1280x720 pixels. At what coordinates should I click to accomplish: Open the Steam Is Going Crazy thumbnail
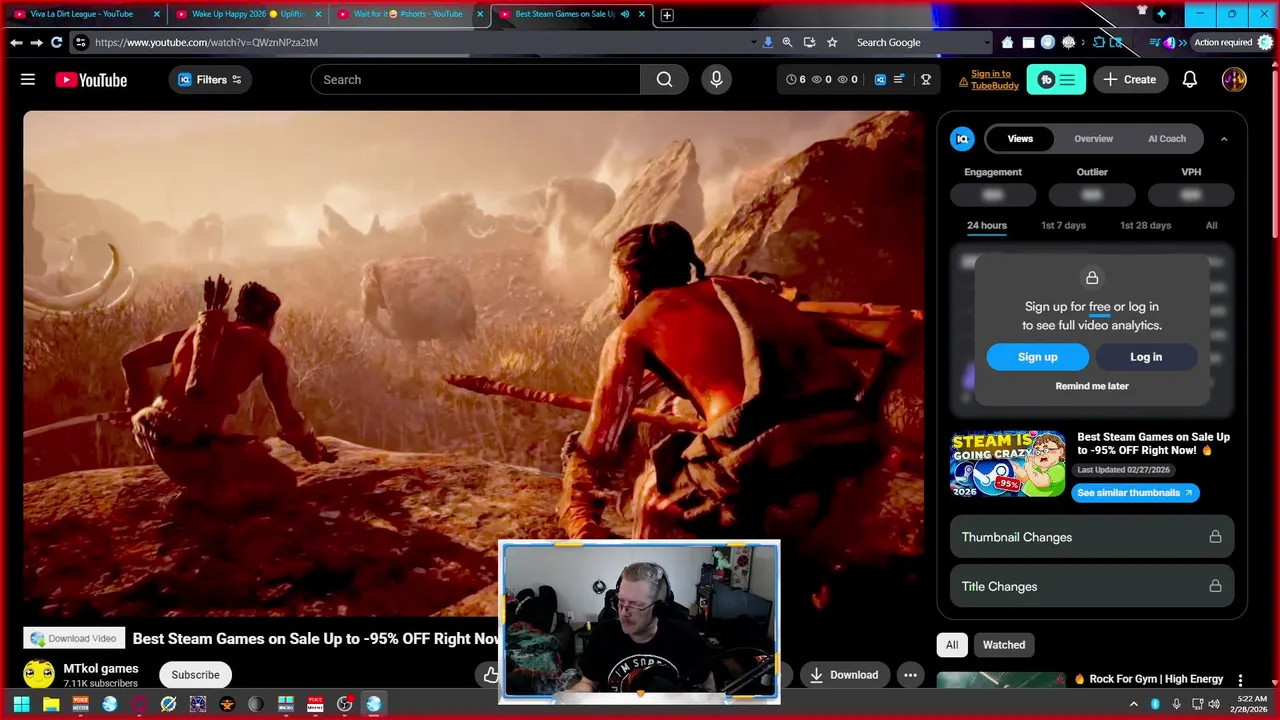[x=1008, y=464]
